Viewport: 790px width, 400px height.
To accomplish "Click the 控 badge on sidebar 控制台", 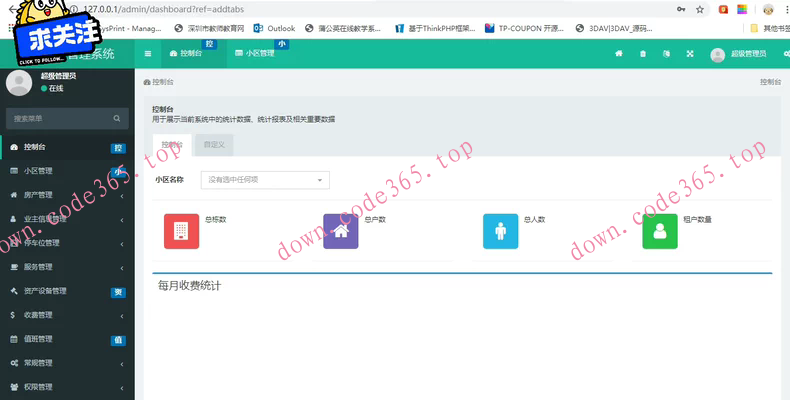I will pos(118,148).
